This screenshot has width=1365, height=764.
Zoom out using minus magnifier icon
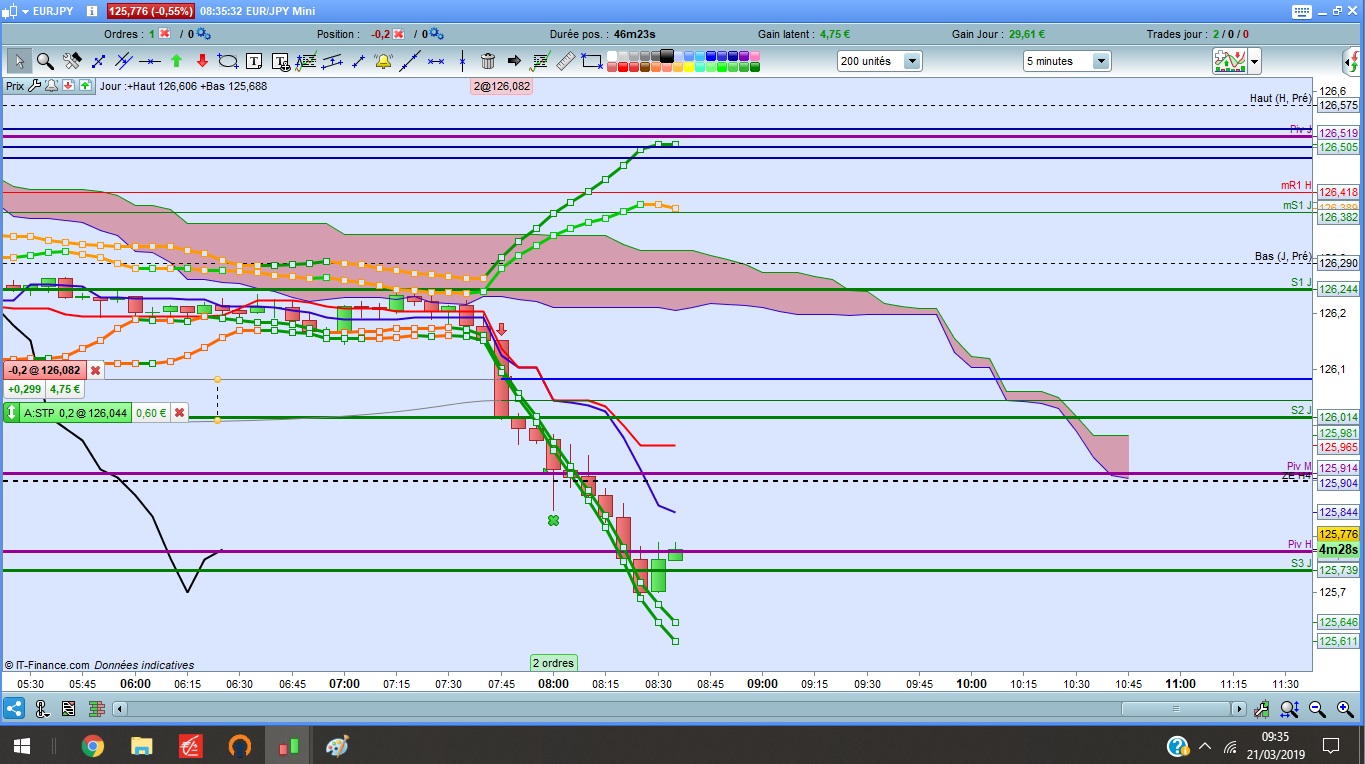1318,709
